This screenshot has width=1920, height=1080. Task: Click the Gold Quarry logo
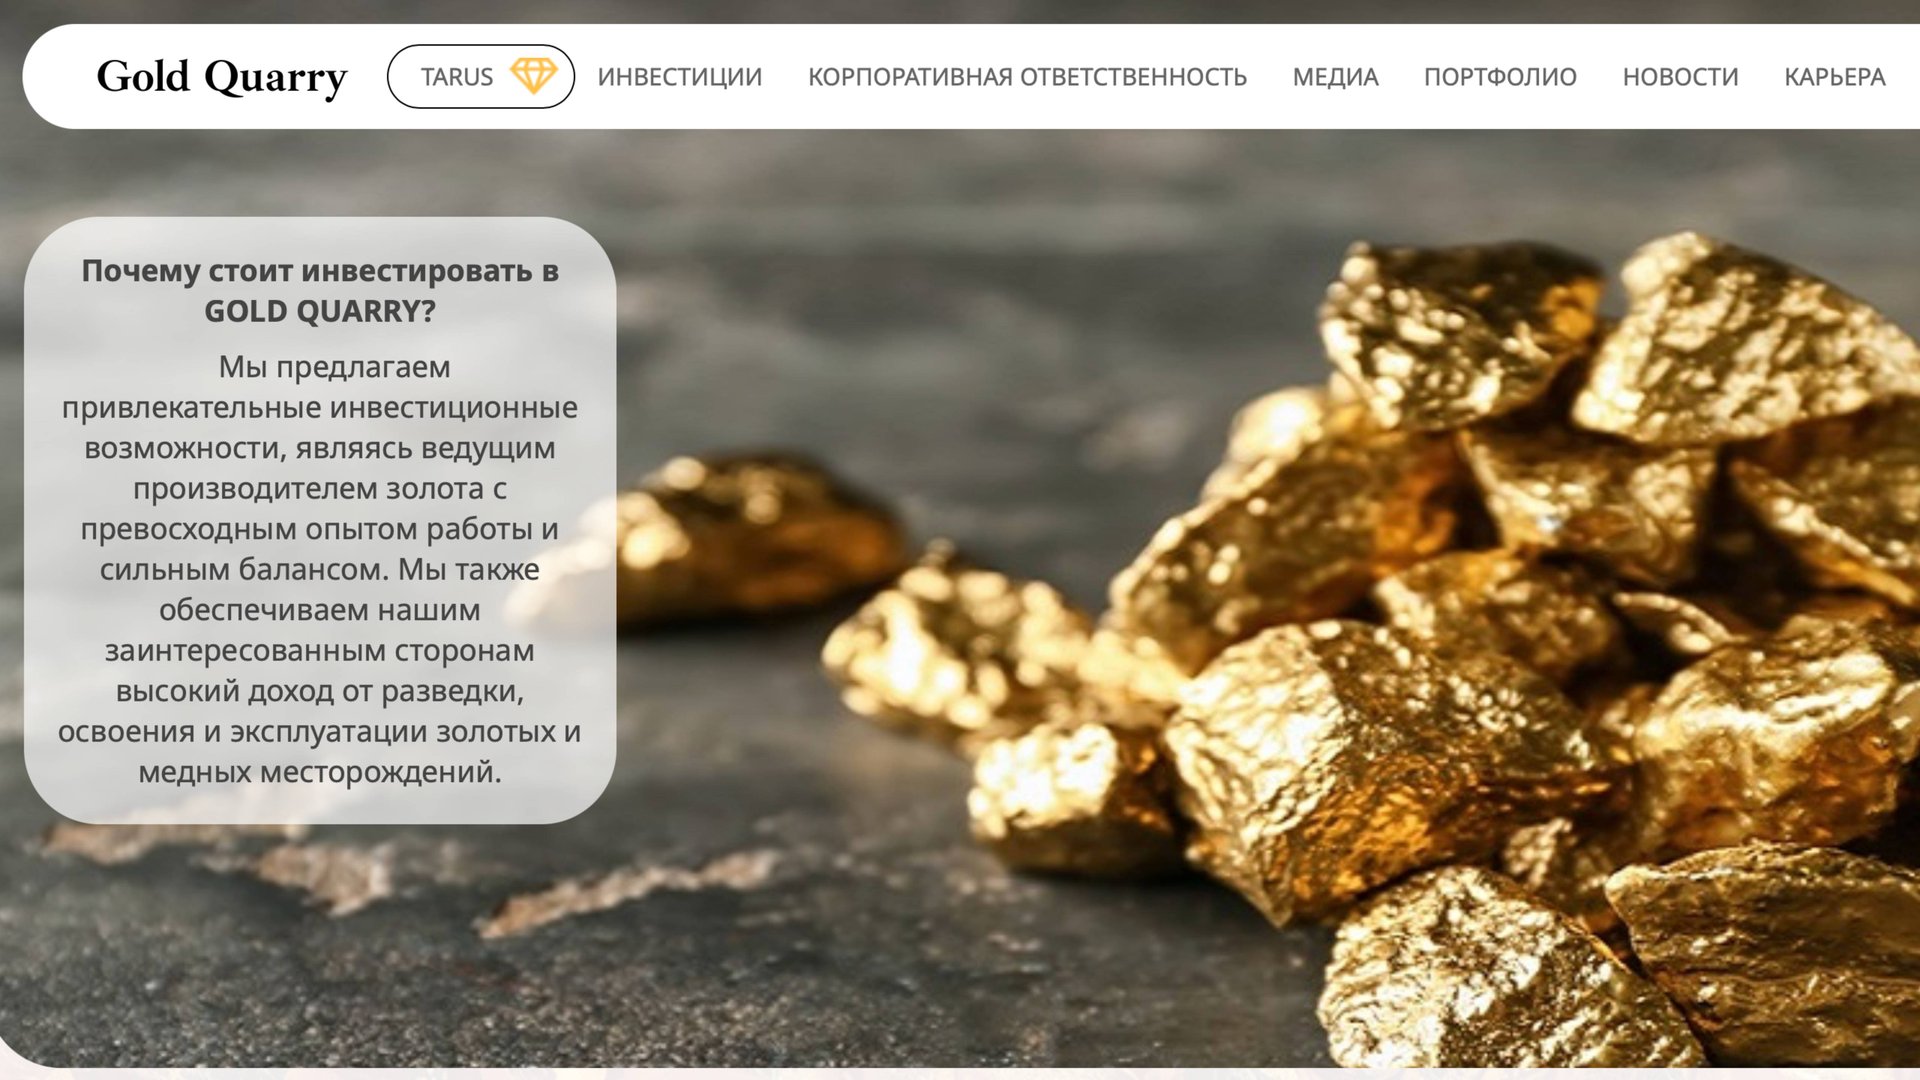pyautogui.click(x=222, y=77)
